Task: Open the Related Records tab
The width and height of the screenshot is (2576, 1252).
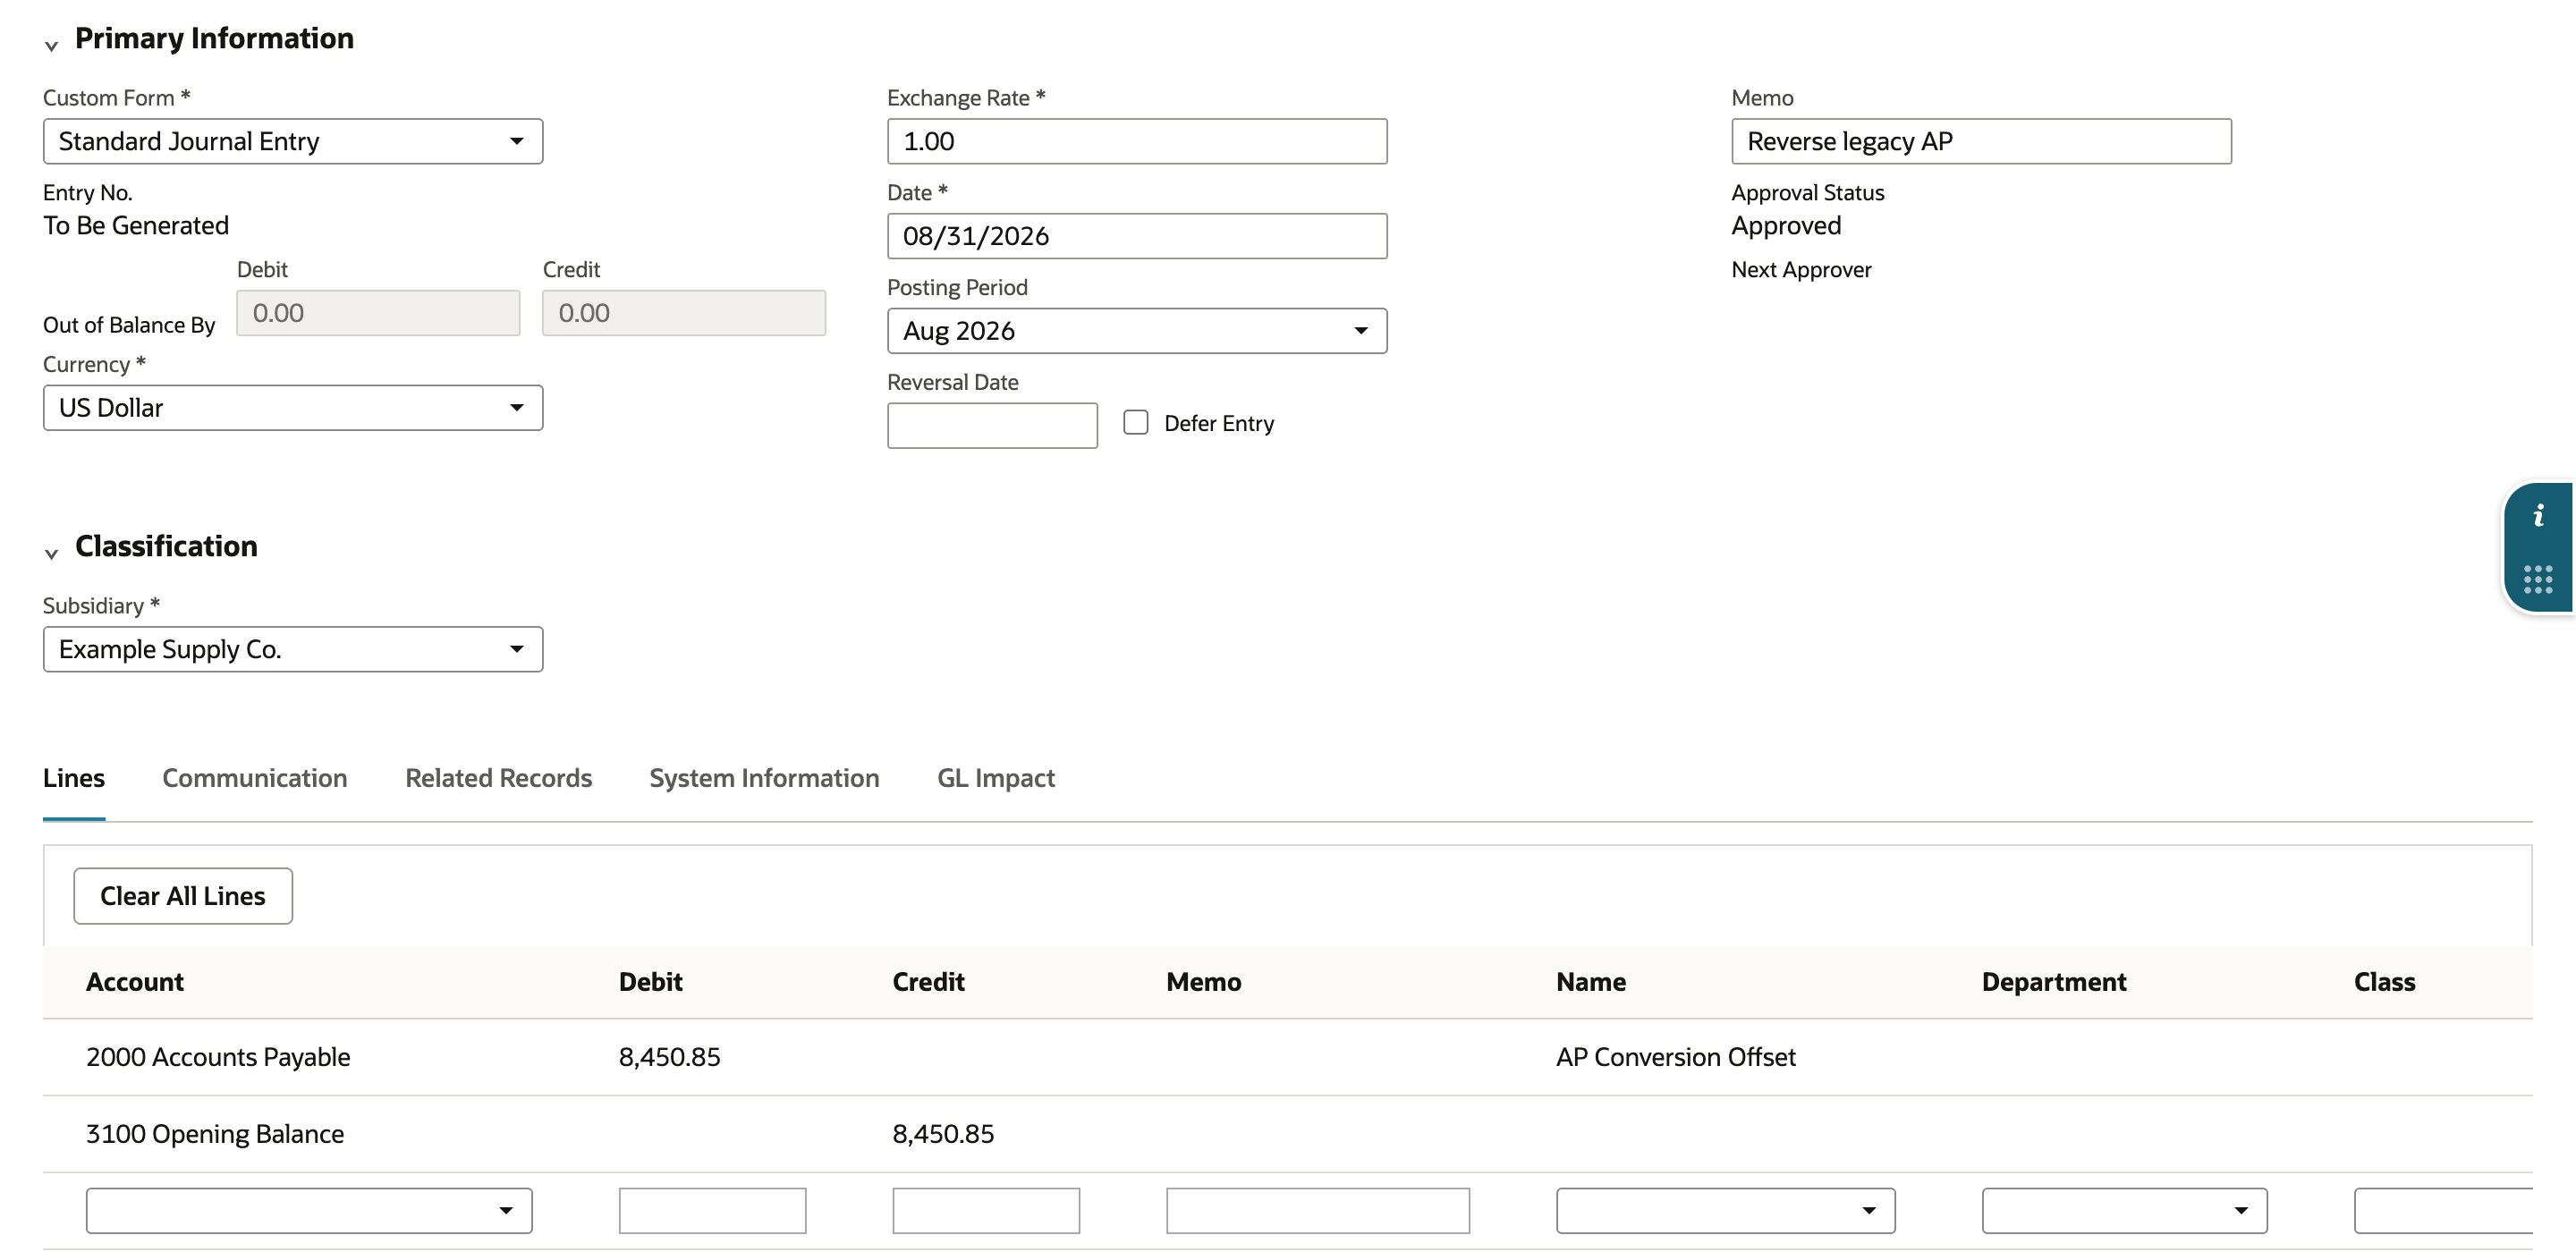Action: tap(499, 778)
